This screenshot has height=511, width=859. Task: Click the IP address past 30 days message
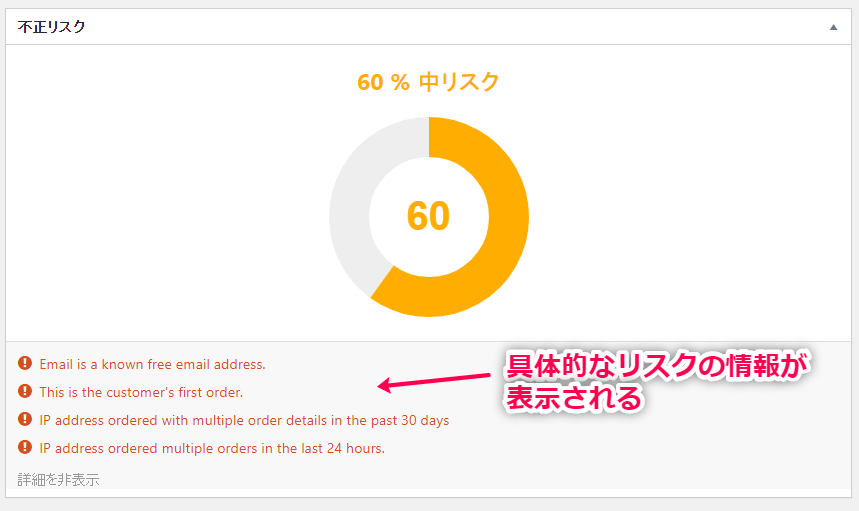244,420
